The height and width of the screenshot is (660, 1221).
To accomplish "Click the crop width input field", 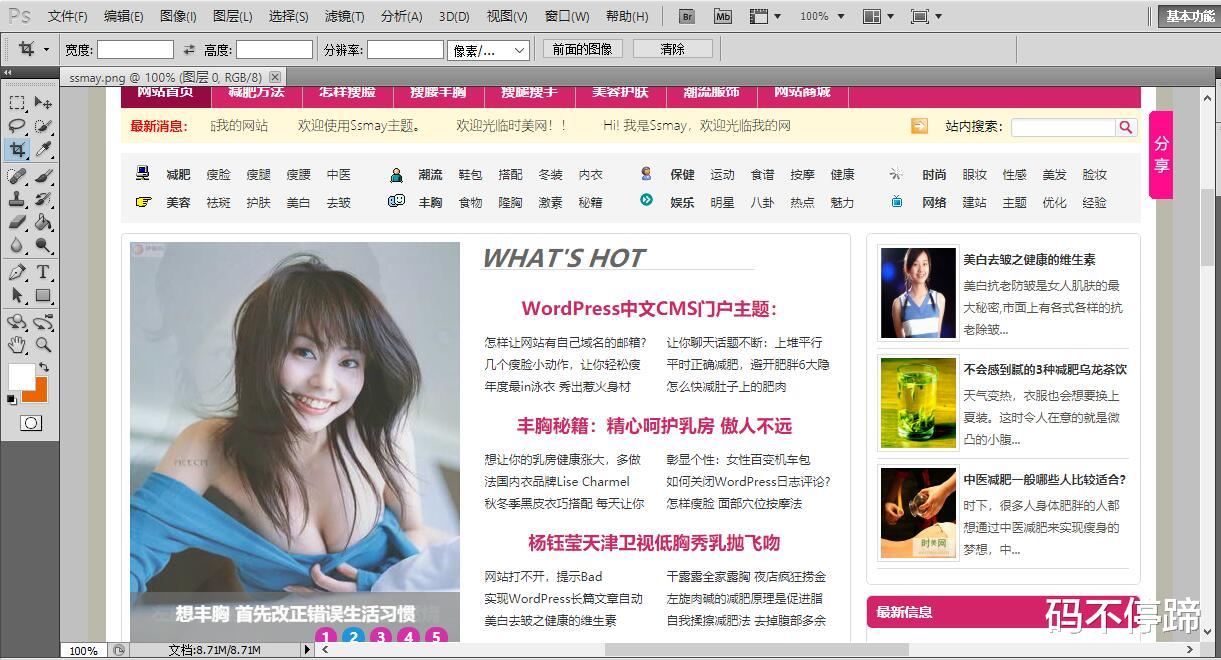I will coord(135,49).
